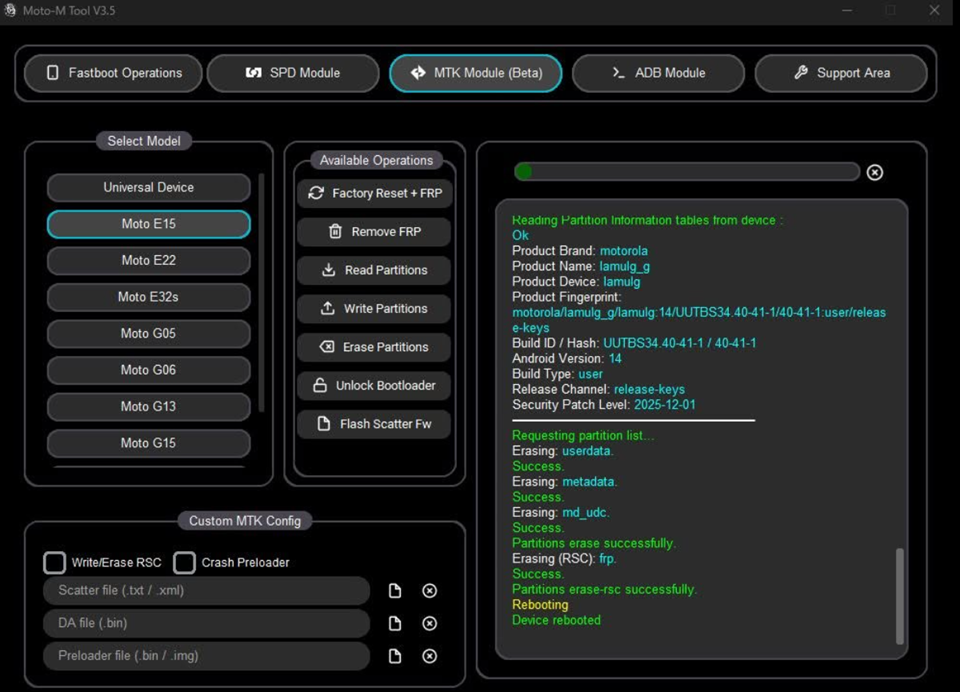Screen dimensions: 960x692
Task: Switch to the SPD Module tab
Action: pyautogui.click(x=293, y=73)
